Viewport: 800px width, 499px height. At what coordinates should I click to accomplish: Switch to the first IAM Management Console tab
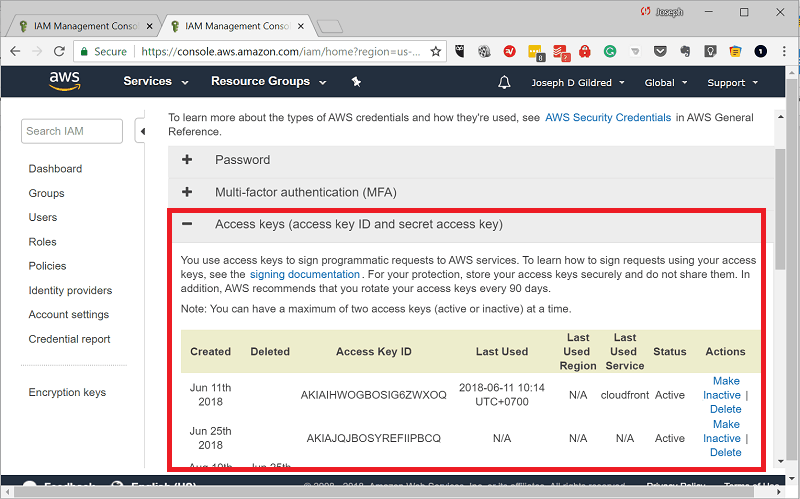pyautogui.click(x=82, y=26)
